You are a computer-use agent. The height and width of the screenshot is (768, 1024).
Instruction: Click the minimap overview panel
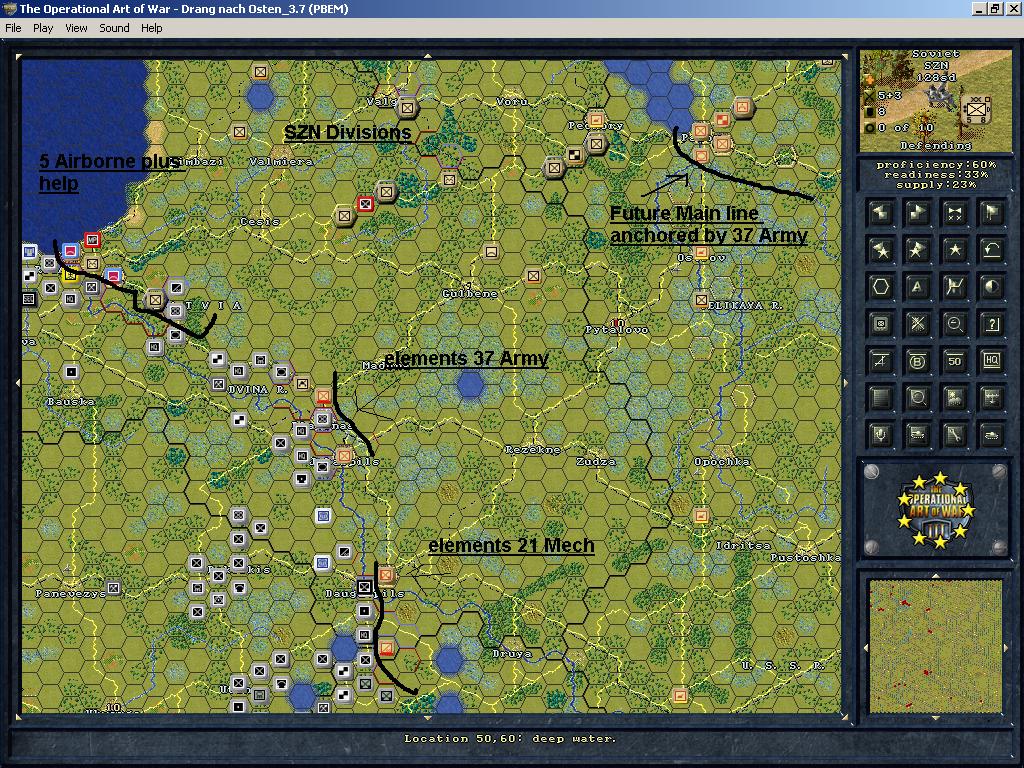pos(935,647)
